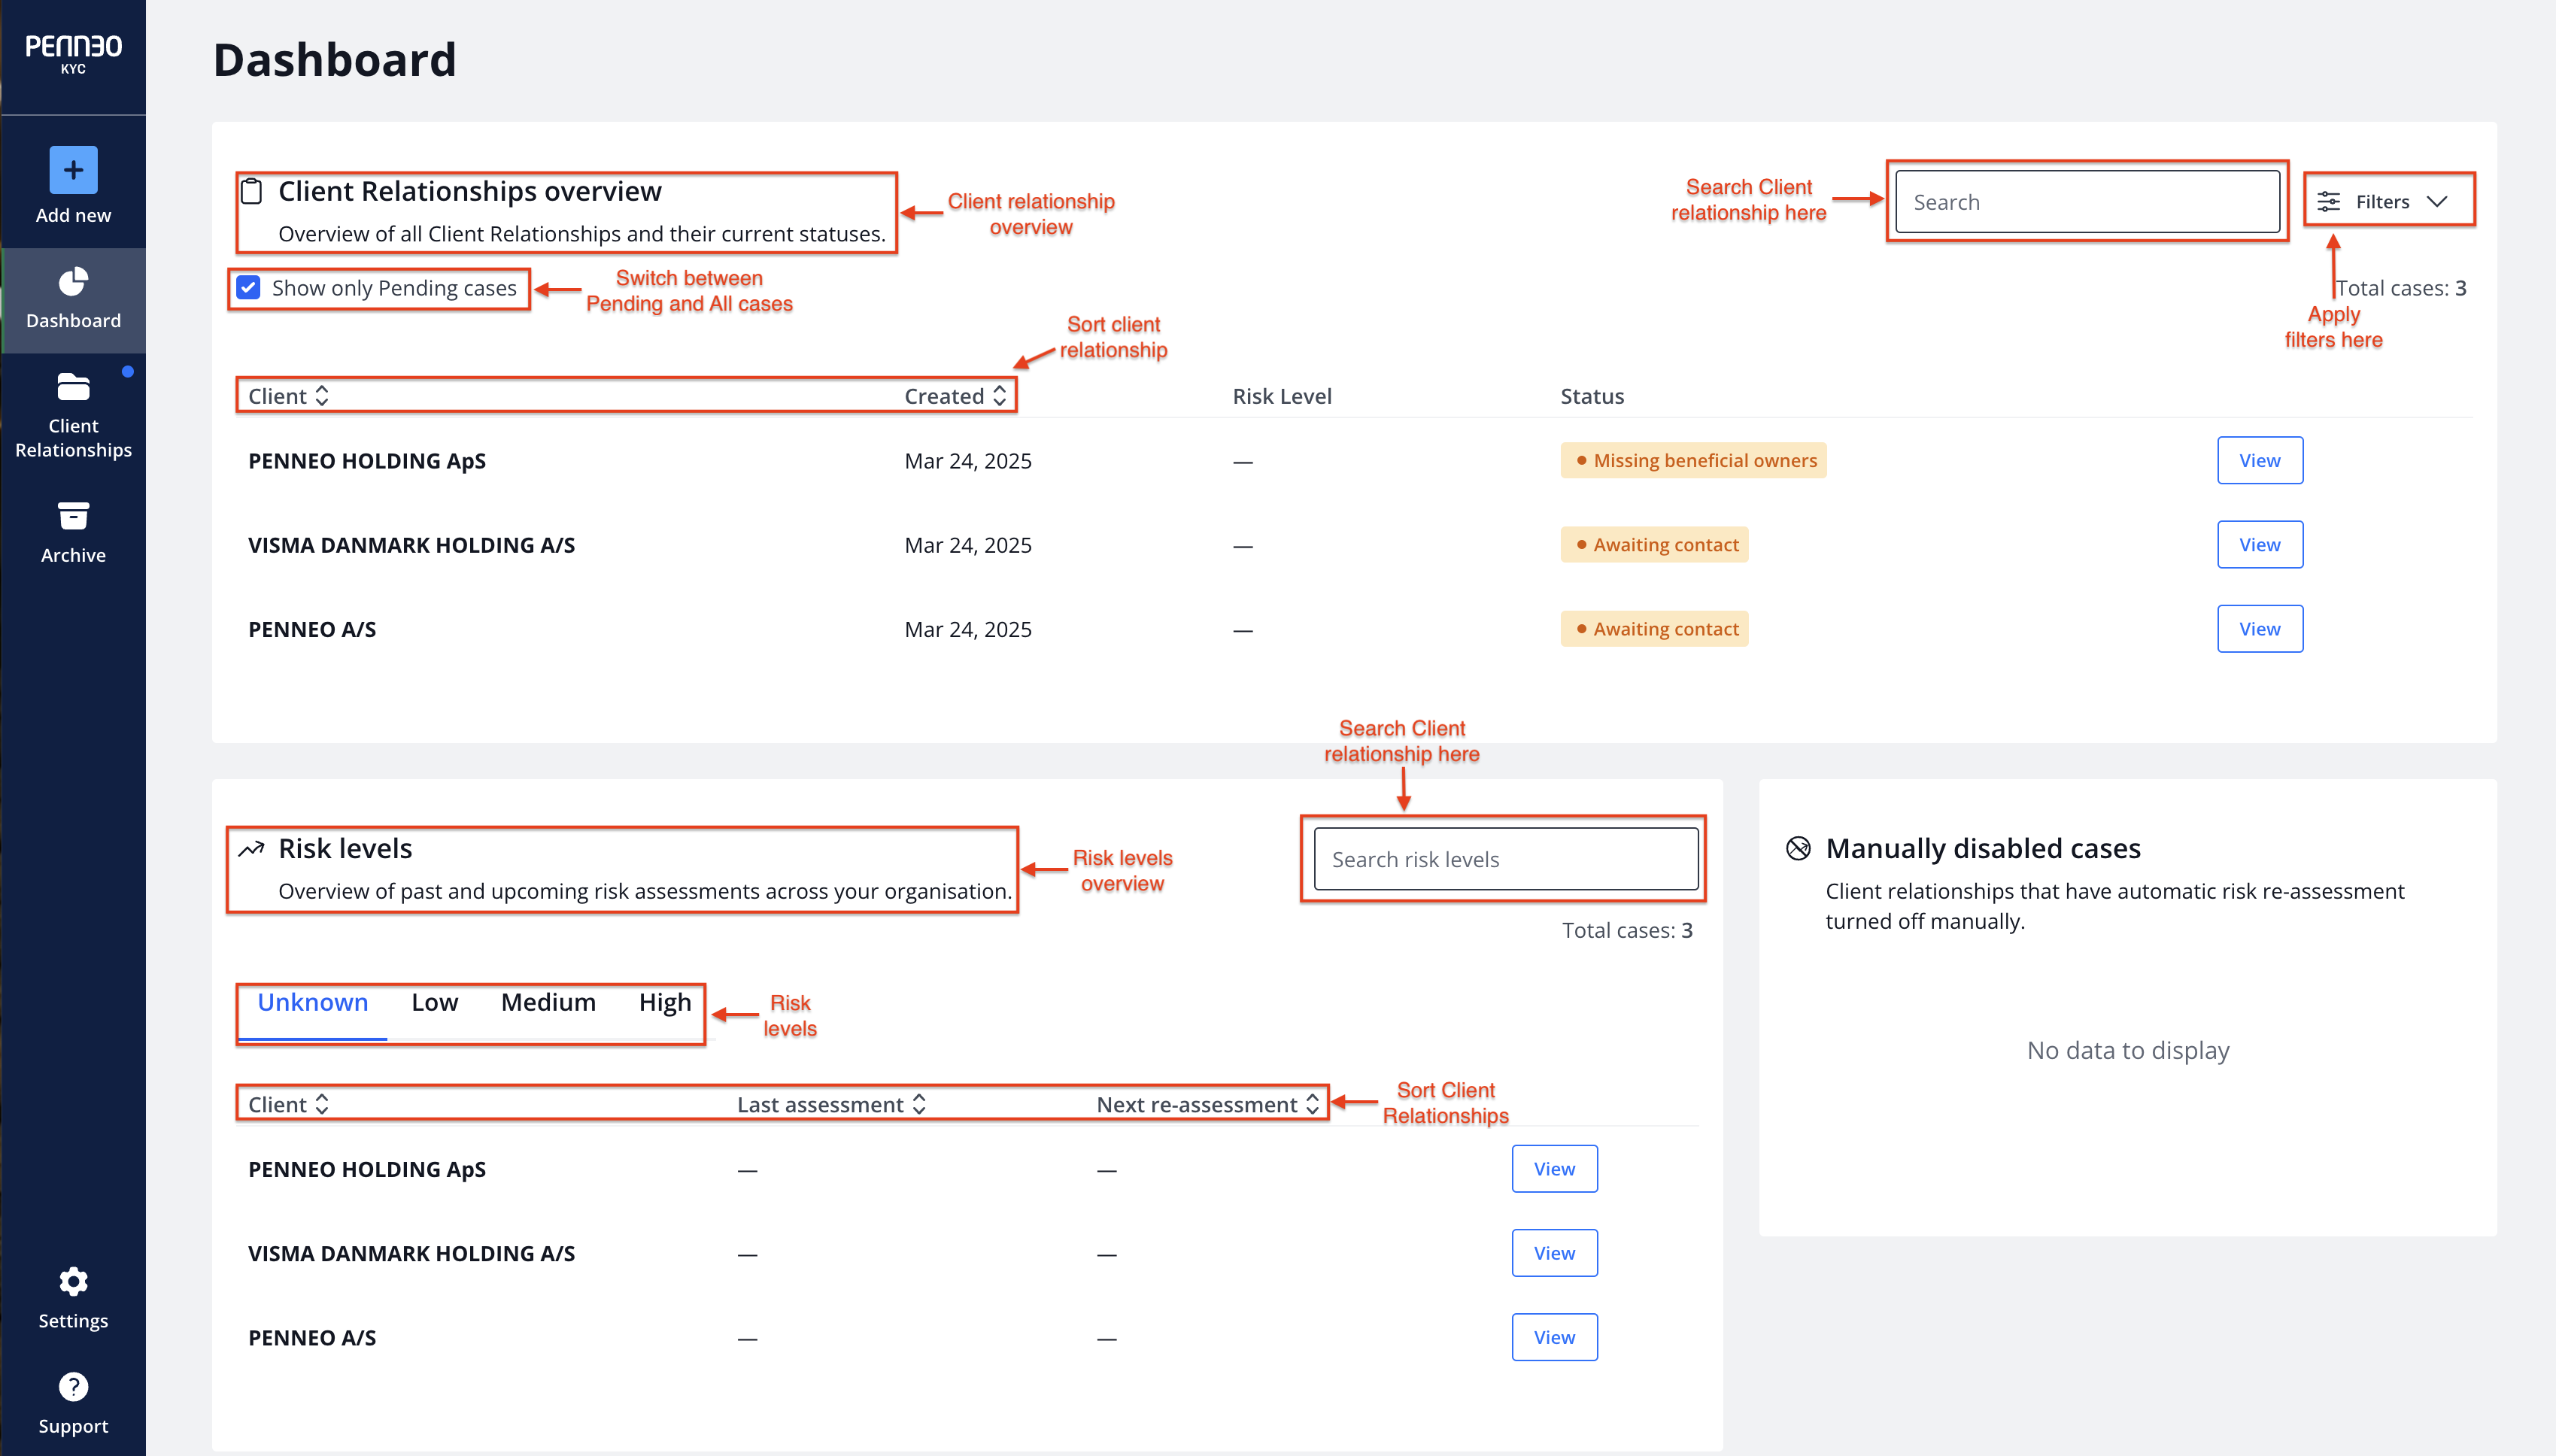Click the trend arrow icon beside Risk levels
This screenshot has width=2556, height=1456.
251,849
